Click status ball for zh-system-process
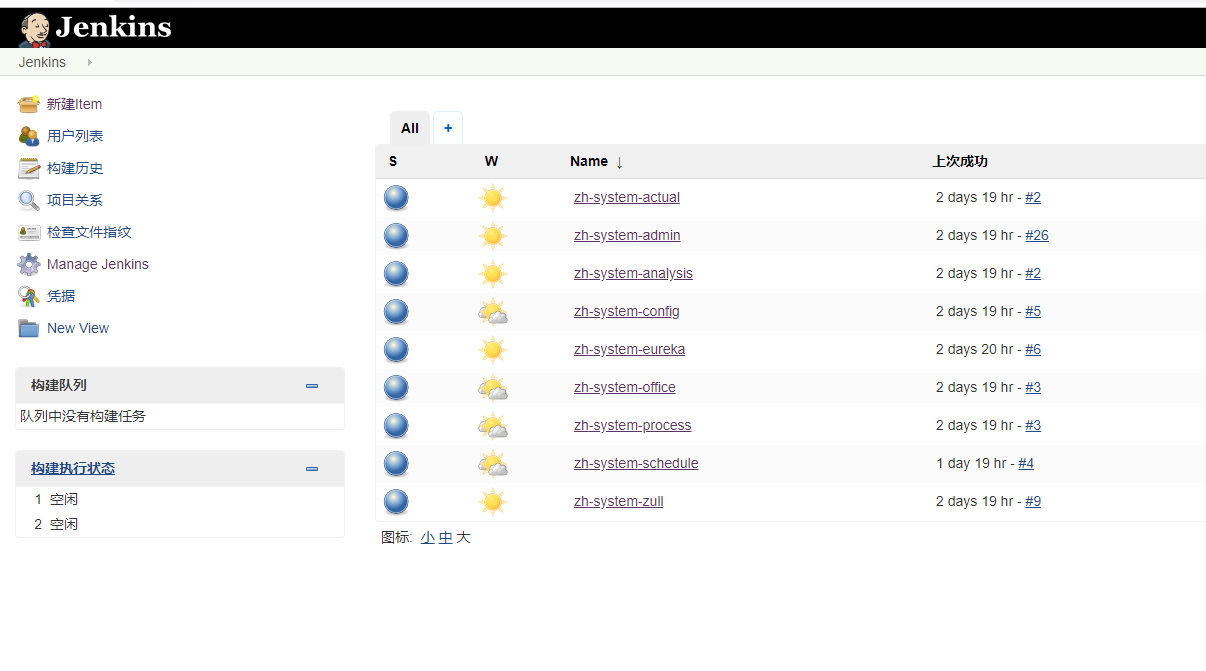This screenshot has height=671, width=1206. [396, 426]
